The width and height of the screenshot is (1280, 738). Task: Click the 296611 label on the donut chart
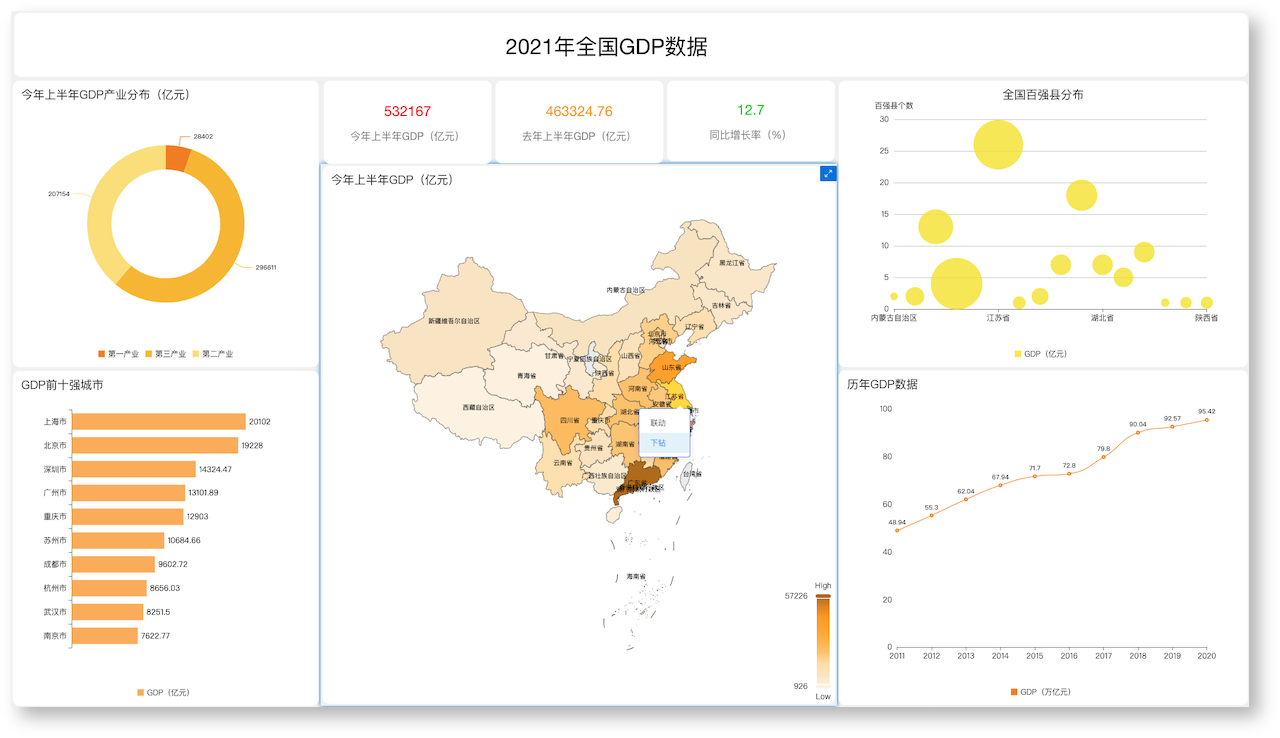[x=265, y=268]
